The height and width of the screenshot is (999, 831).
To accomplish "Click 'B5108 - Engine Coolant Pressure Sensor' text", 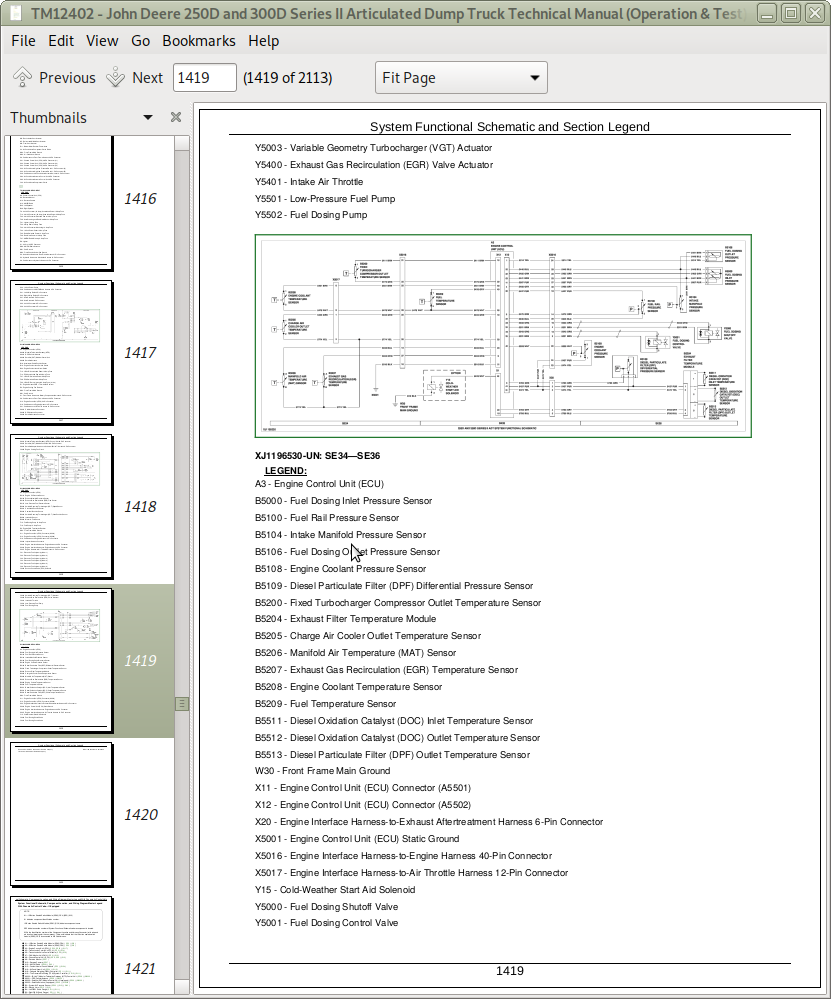I will pyautogui.click(x=340, y=568).
